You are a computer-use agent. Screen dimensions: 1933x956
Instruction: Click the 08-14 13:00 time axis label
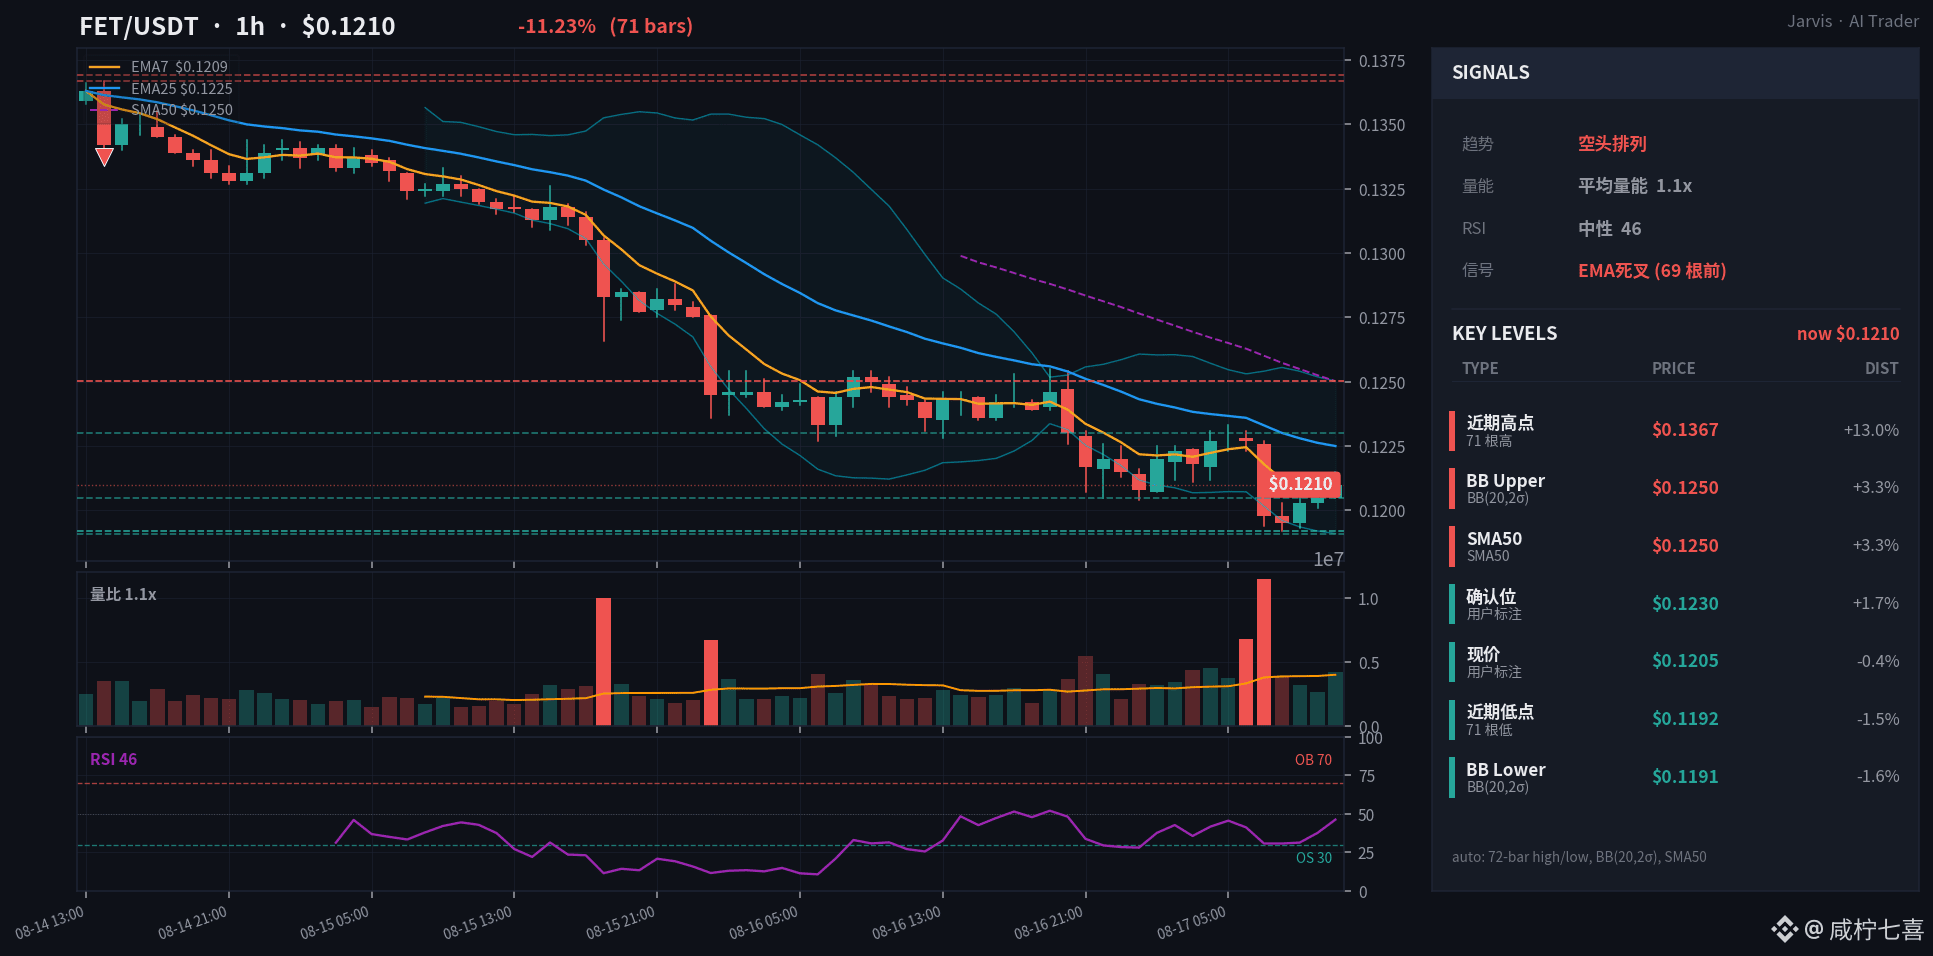[x=50, y=923]
